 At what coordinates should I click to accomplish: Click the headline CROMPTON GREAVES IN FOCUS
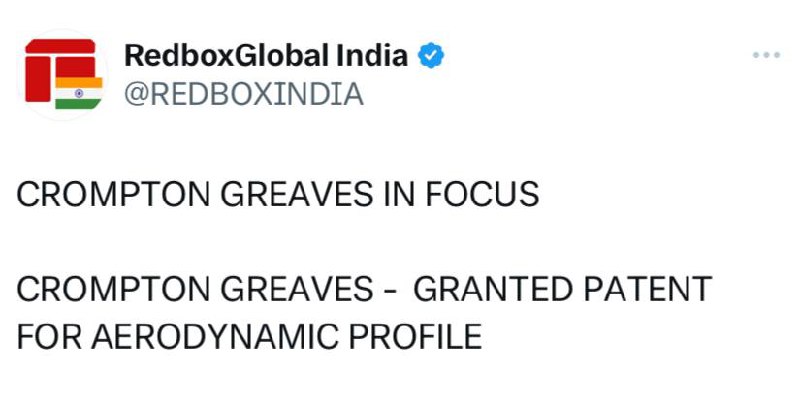pyautogui.click(x=278, y=194)
